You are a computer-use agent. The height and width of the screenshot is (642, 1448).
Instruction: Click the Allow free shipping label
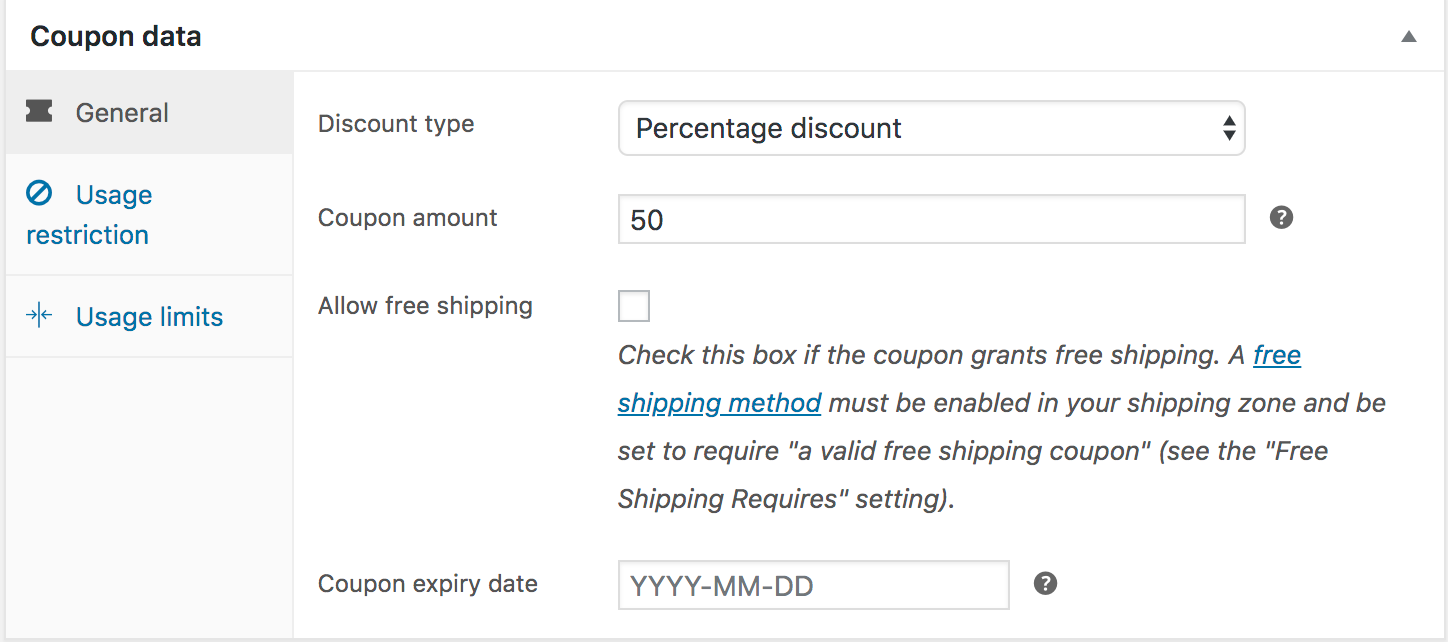pos(425,306)
